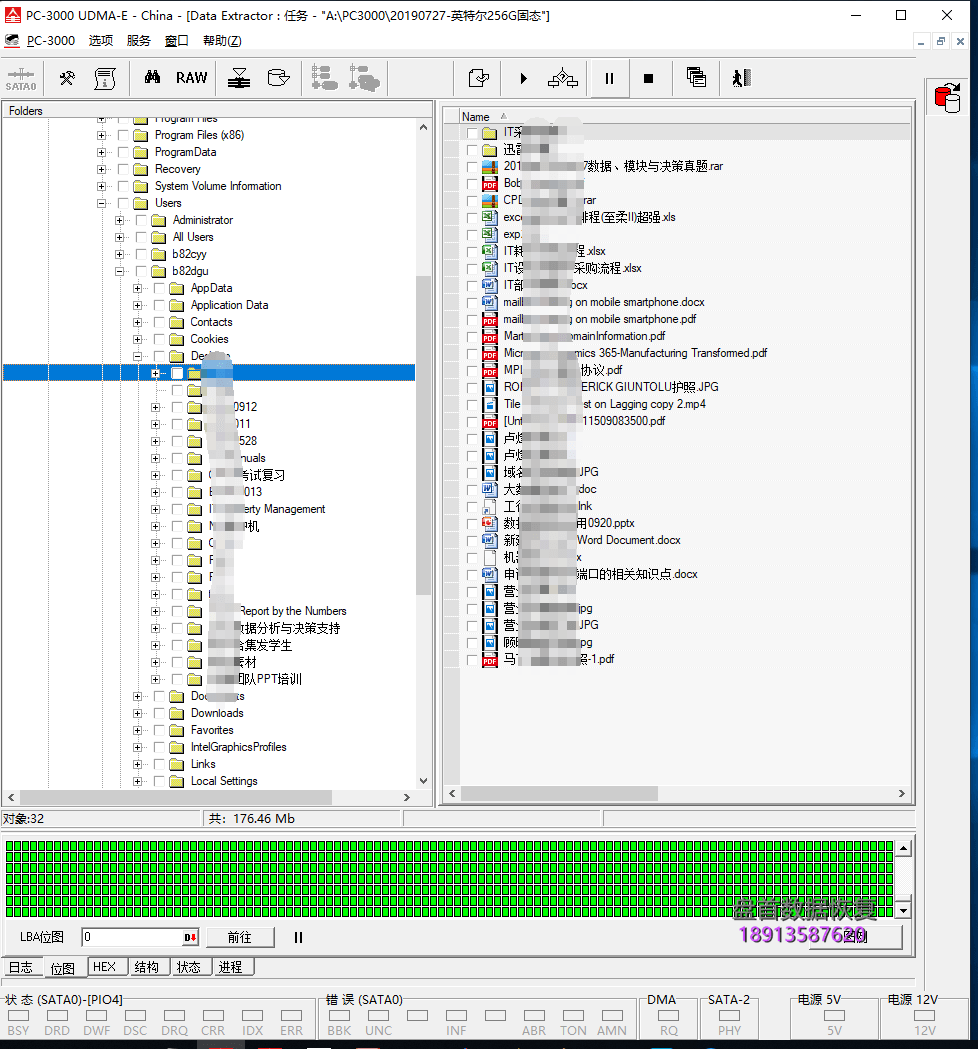Check the Recovery folder checkbox

tap(123, 169)
